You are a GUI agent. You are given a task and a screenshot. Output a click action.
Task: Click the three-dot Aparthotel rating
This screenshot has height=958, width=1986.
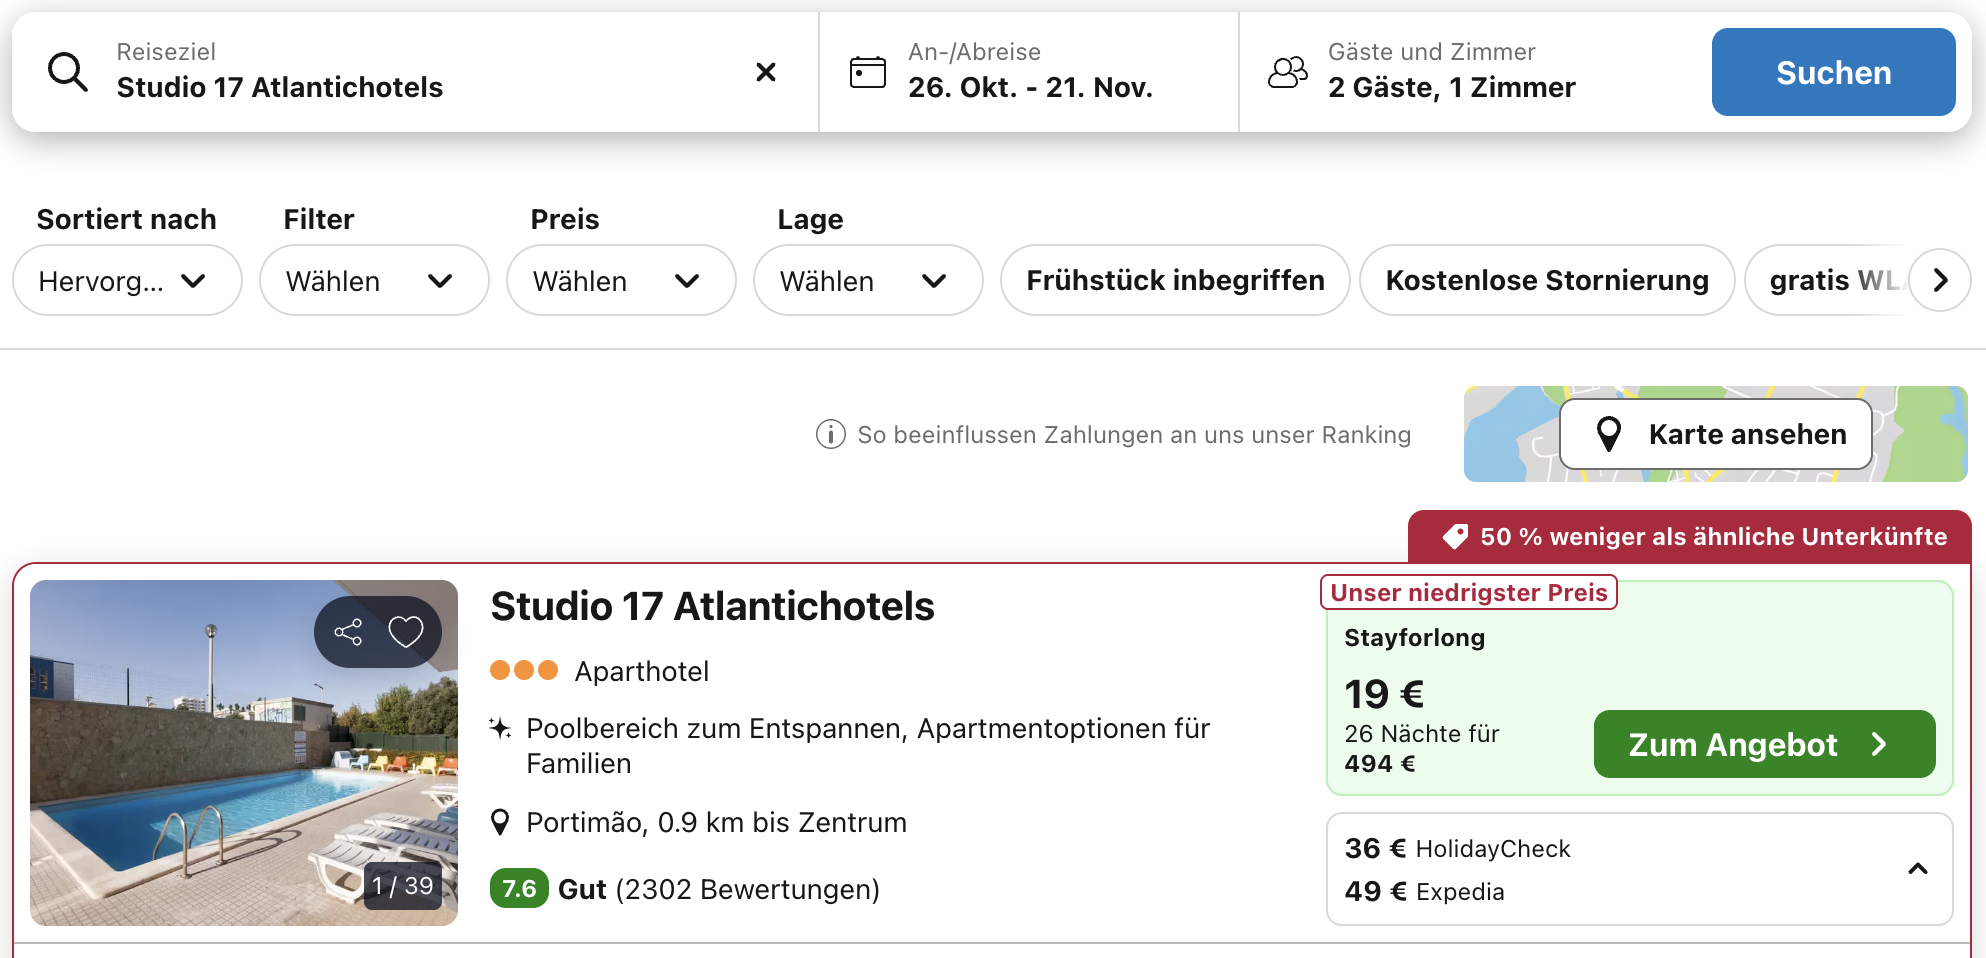point(524,670)
